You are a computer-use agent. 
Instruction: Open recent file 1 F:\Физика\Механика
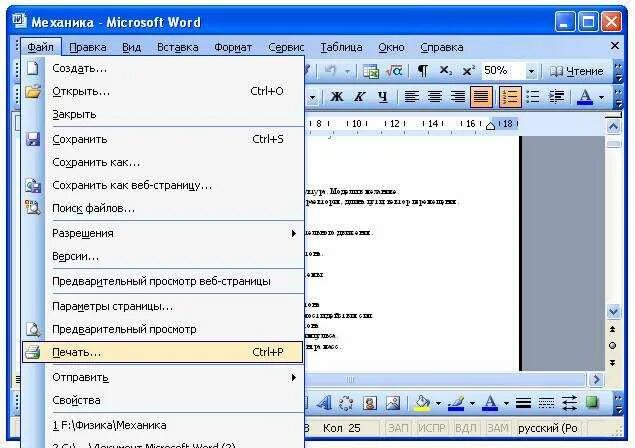(x=163, y=425)
